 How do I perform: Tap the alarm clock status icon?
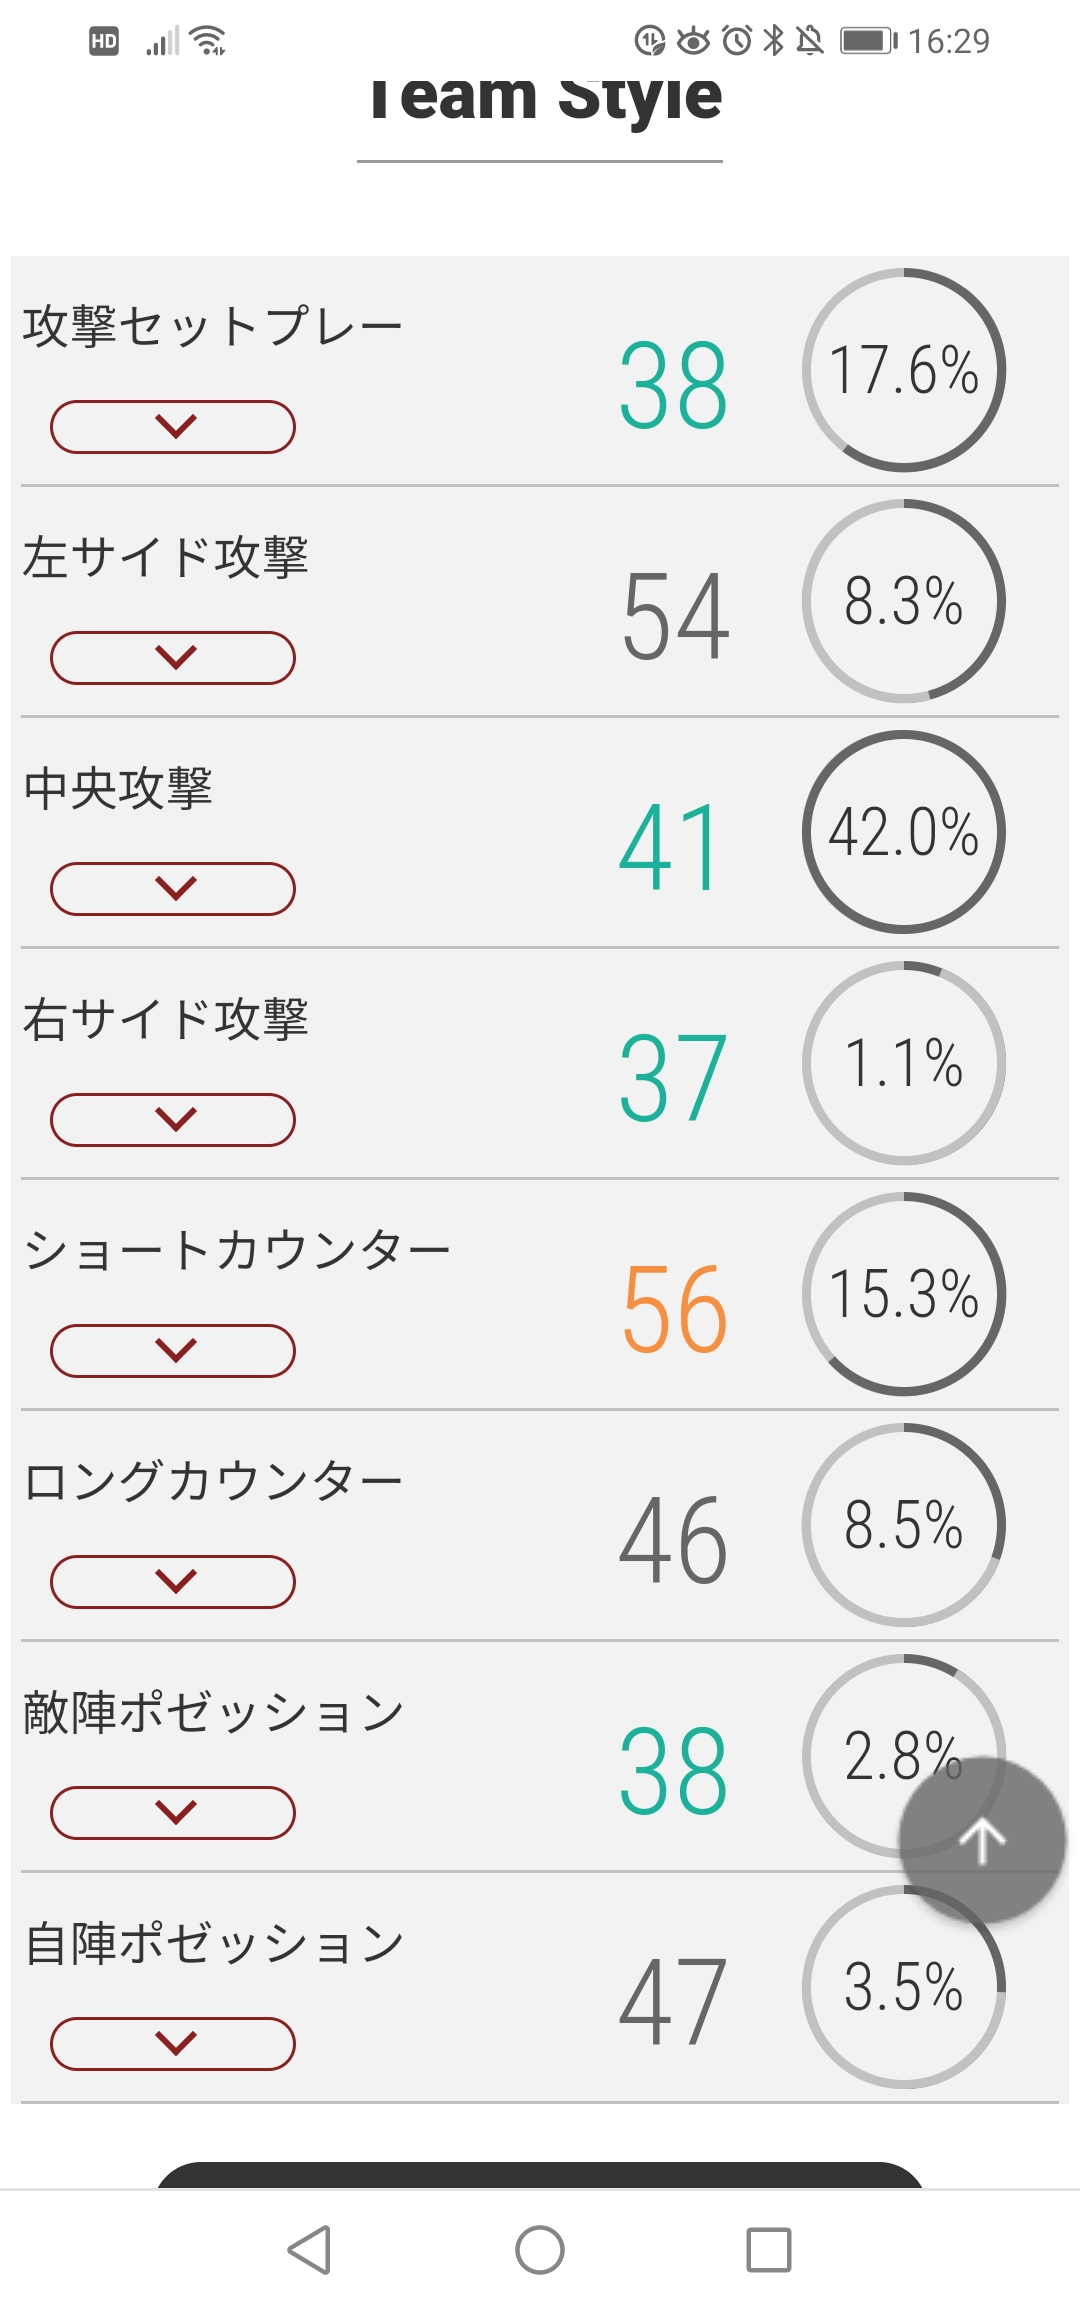pyautogui.click(x=737, y=41)
